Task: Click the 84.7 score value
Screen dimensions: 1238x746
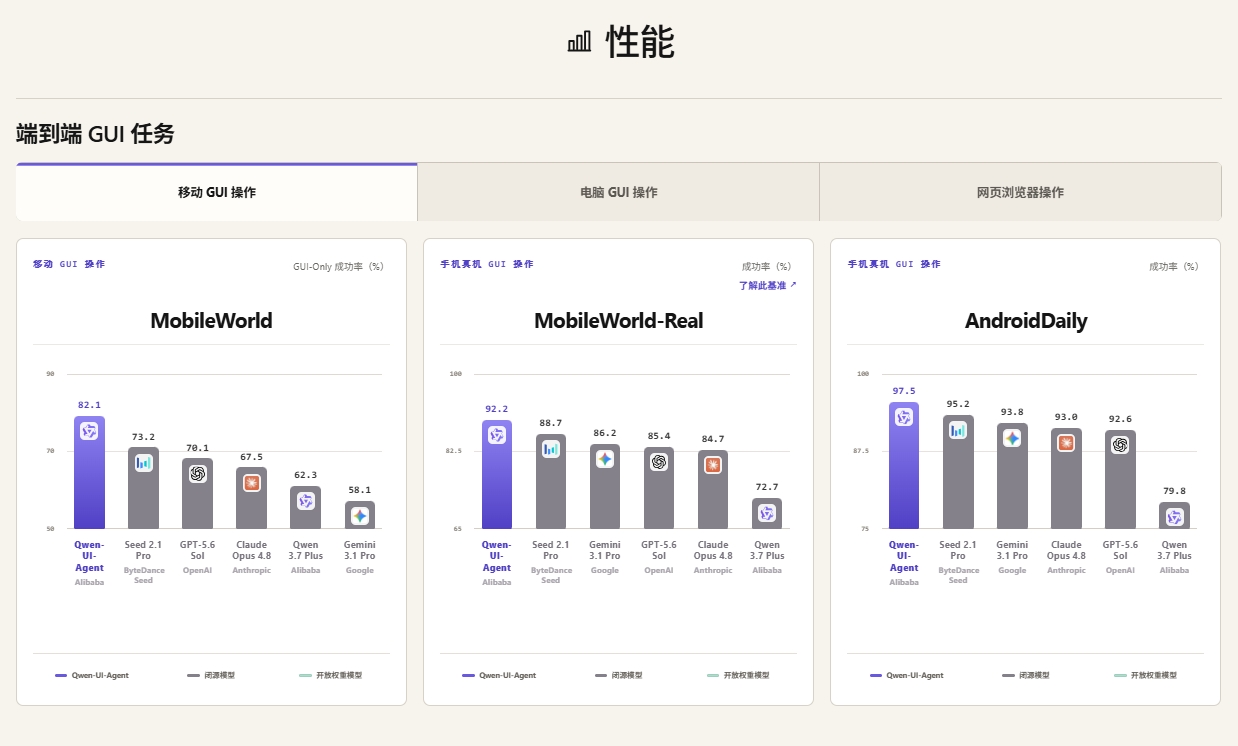Action: click(712, 439)
